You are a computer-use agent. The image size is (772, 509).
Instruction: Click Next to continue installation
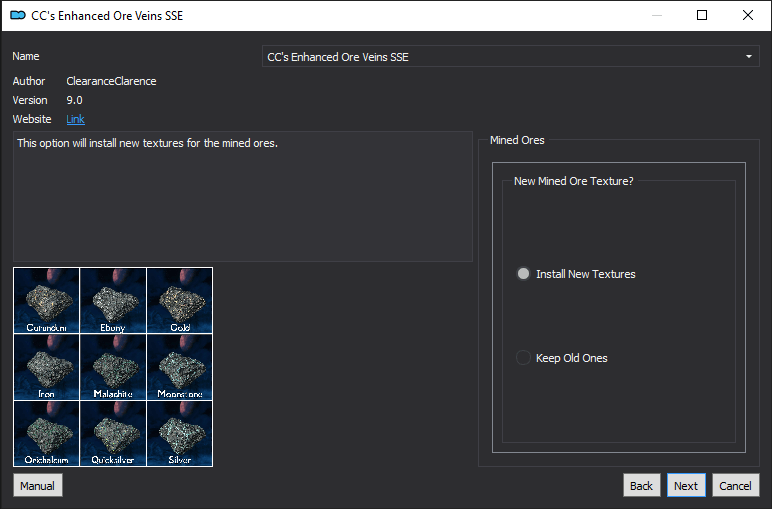click(x=686, y=486)
